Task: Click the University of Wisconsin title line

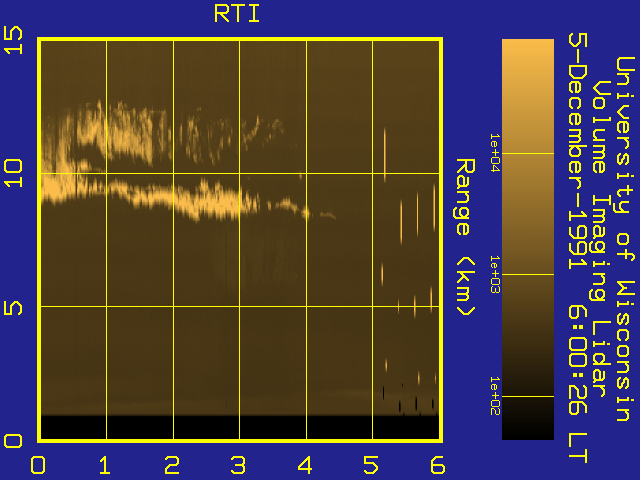Action: click(x=625, y=239)
